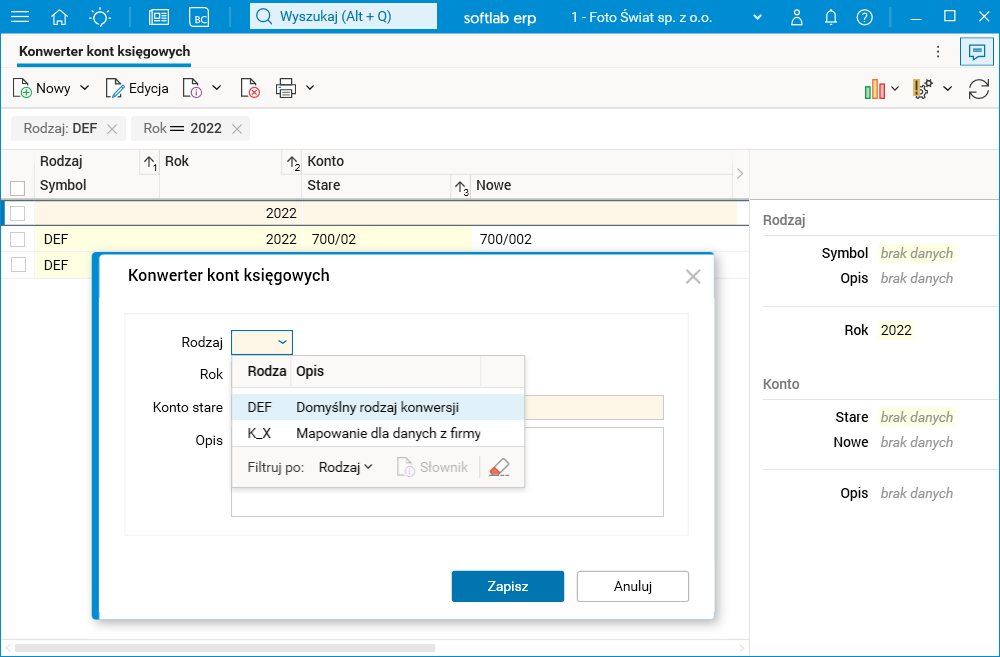
Task: Click the Opis column header in dropdown
Action: click(x=386, y=371)
